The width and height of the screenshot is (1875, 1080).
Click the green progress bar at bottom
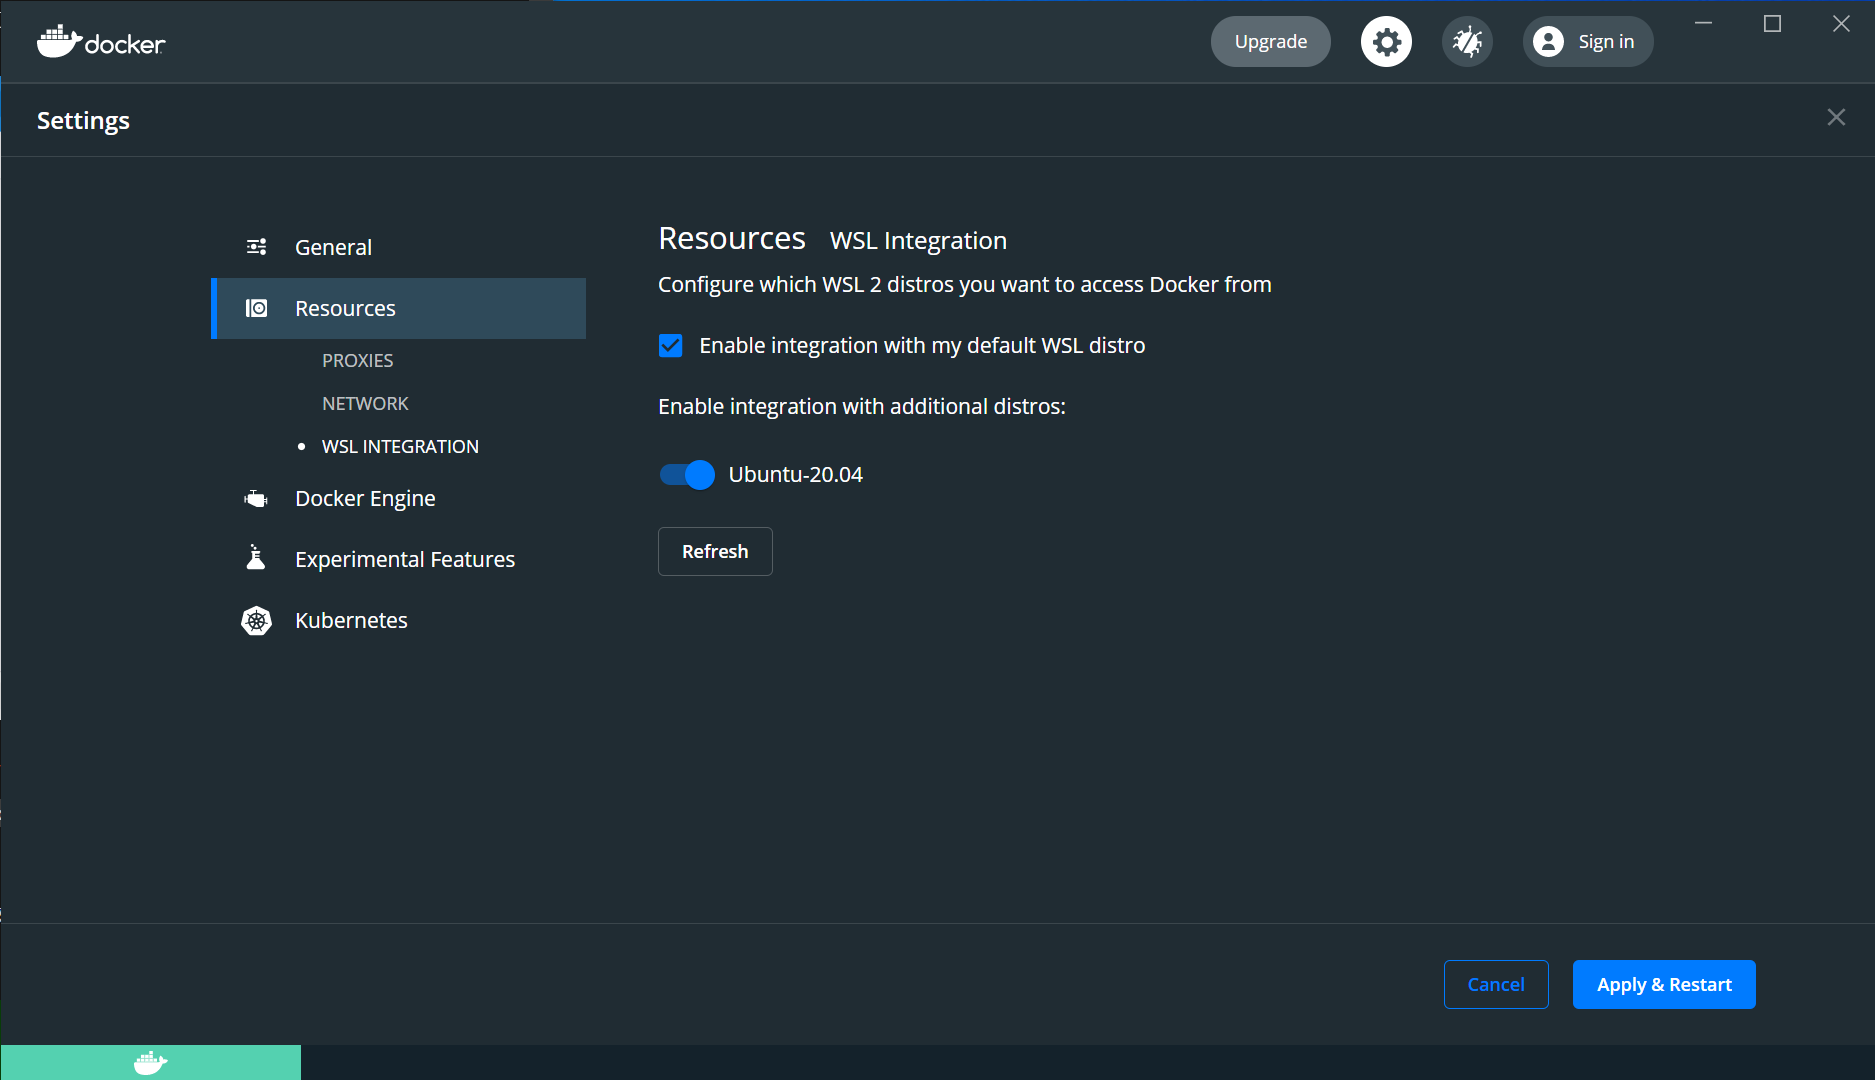150,1062
